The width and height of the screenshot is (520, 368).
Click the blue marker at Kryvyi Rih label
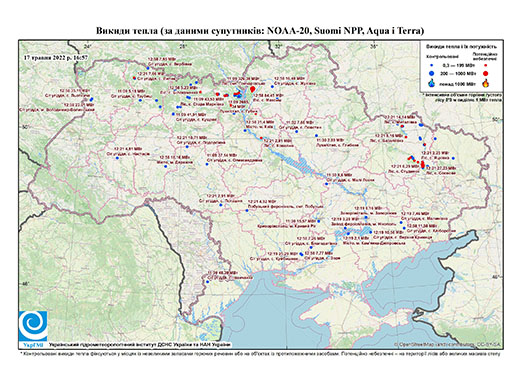319,221
